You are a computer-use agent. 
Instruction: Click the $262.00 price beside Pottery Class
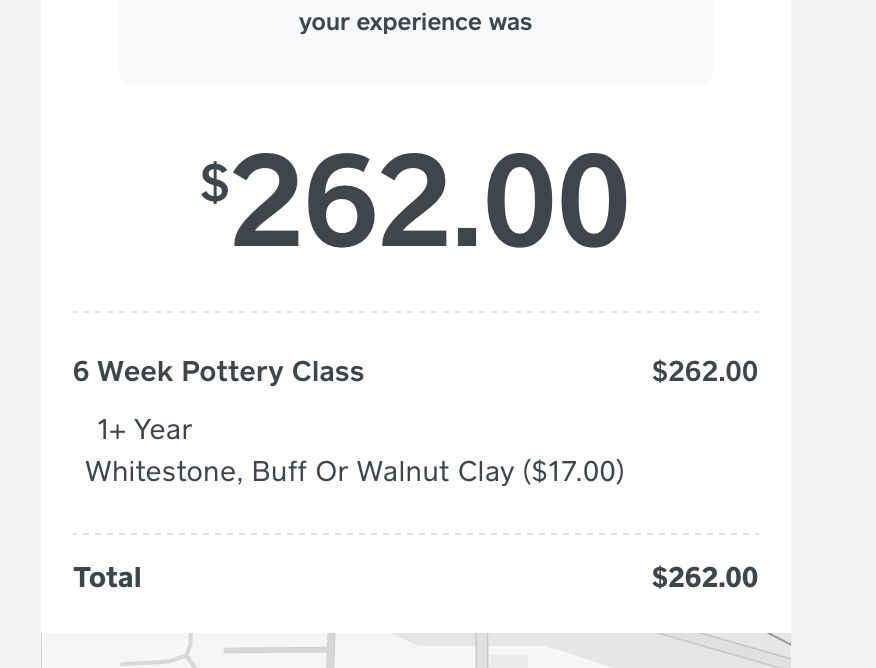coord(704,372)
